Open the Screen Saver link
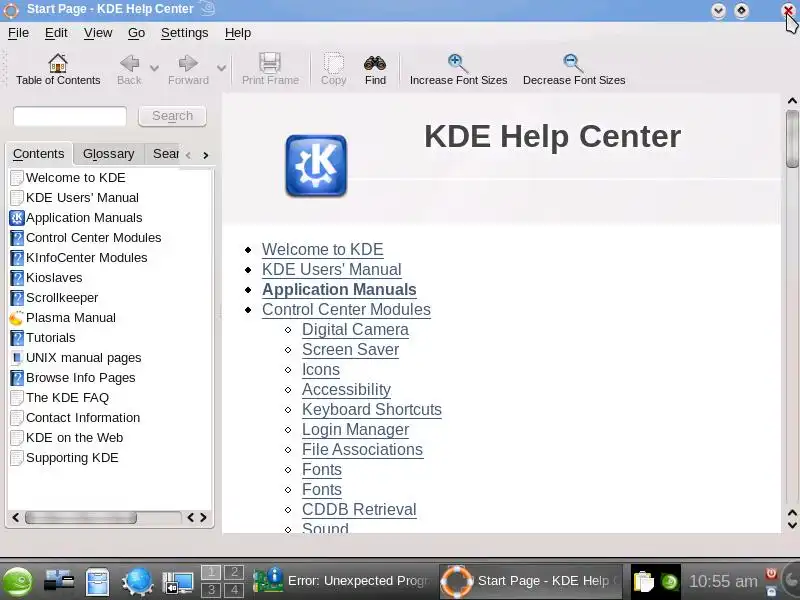This screenshot has height=600, width=800. point(351,349)
